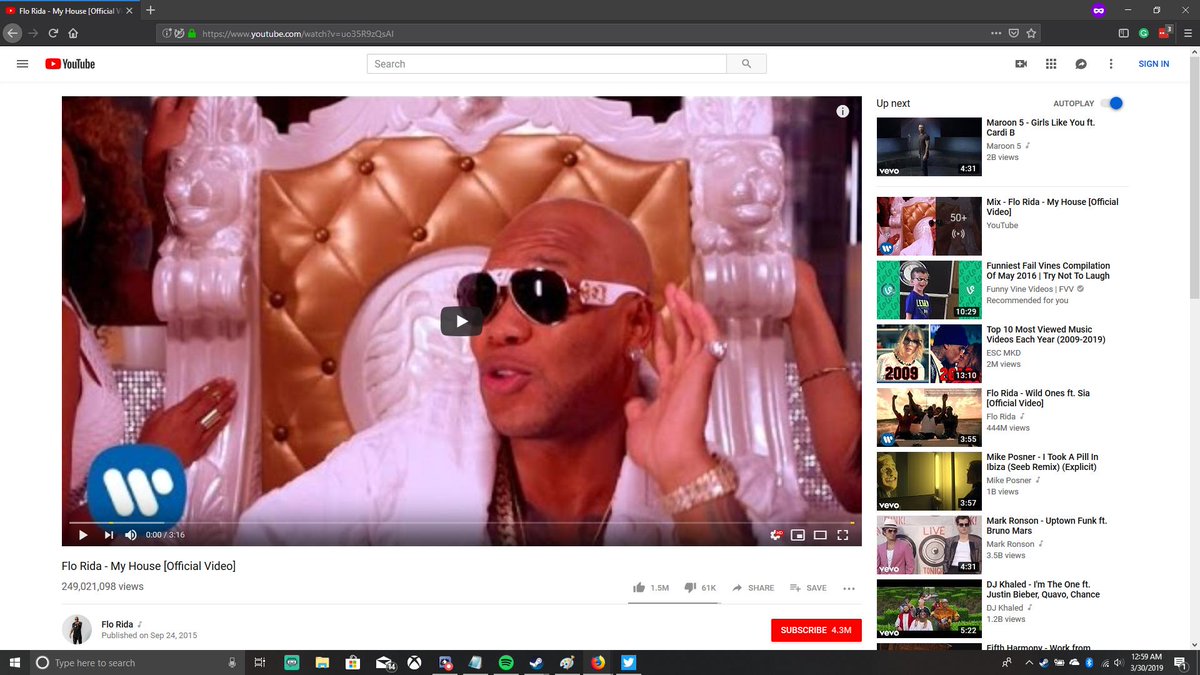Show the site information padlock icon
The image size is (1200, 675).
[x=191, y=33]
